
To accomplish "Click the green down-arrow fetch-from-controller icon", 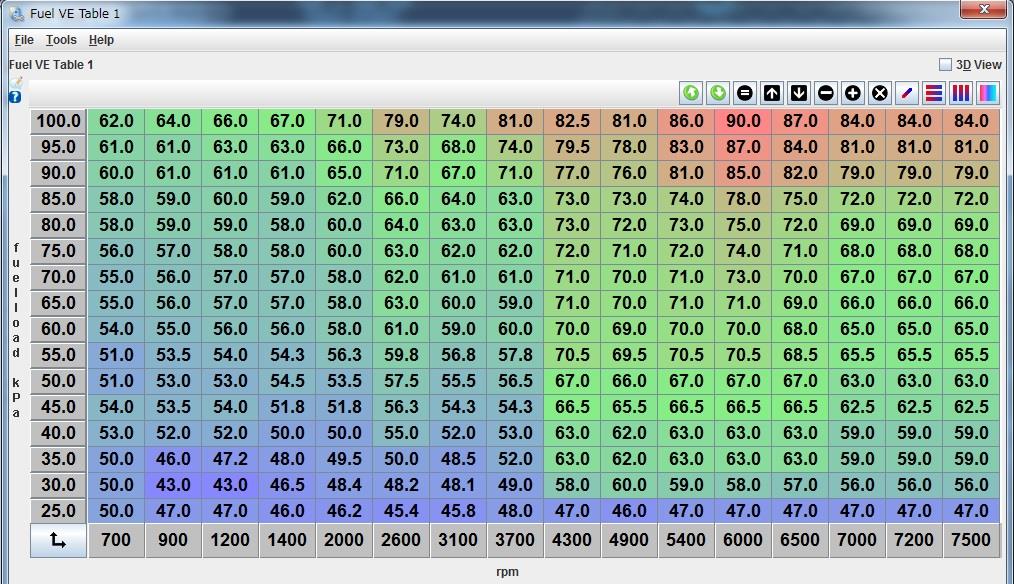I will [718, 93].
